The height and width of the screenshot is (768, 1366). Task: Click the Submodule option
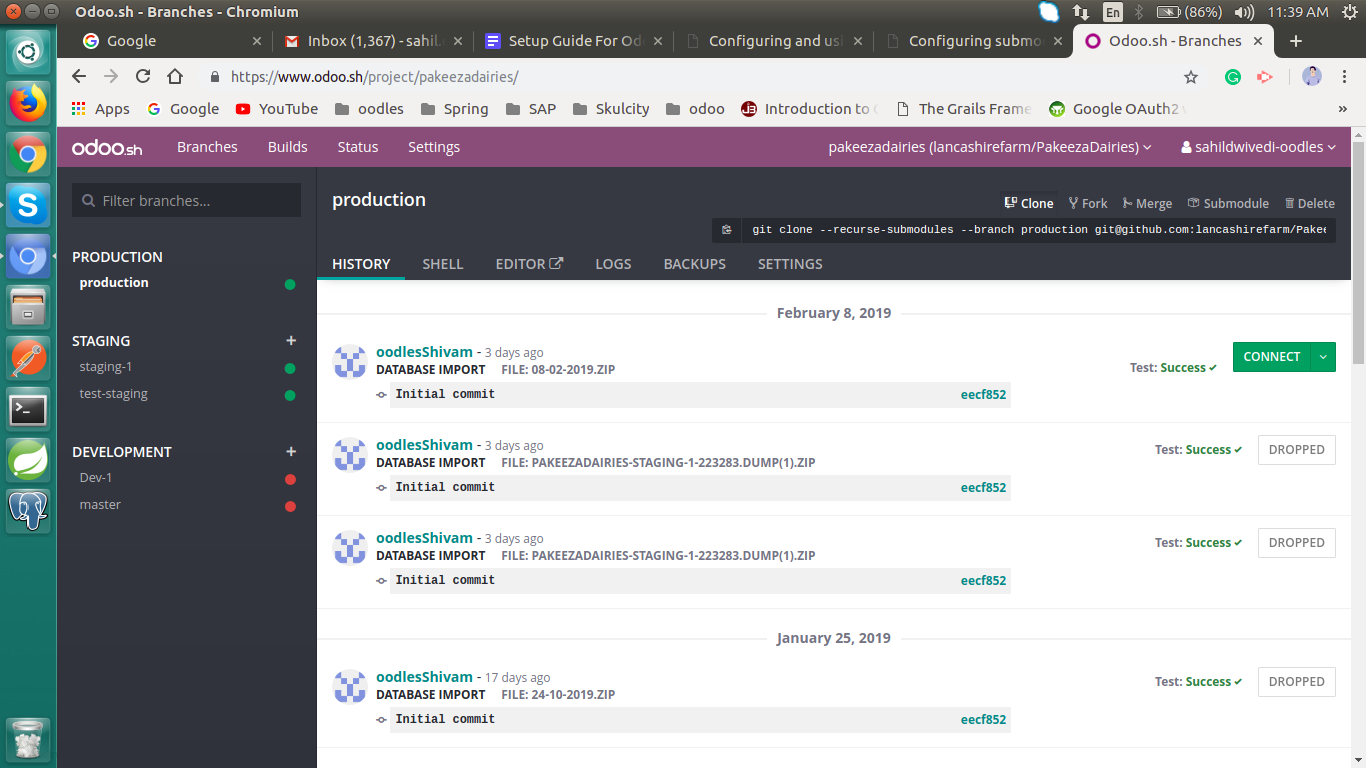point(1228,203)
